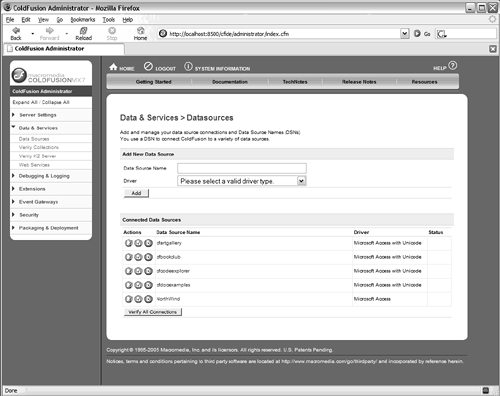Switch to the Release Notes tab

tap(359, 82)
